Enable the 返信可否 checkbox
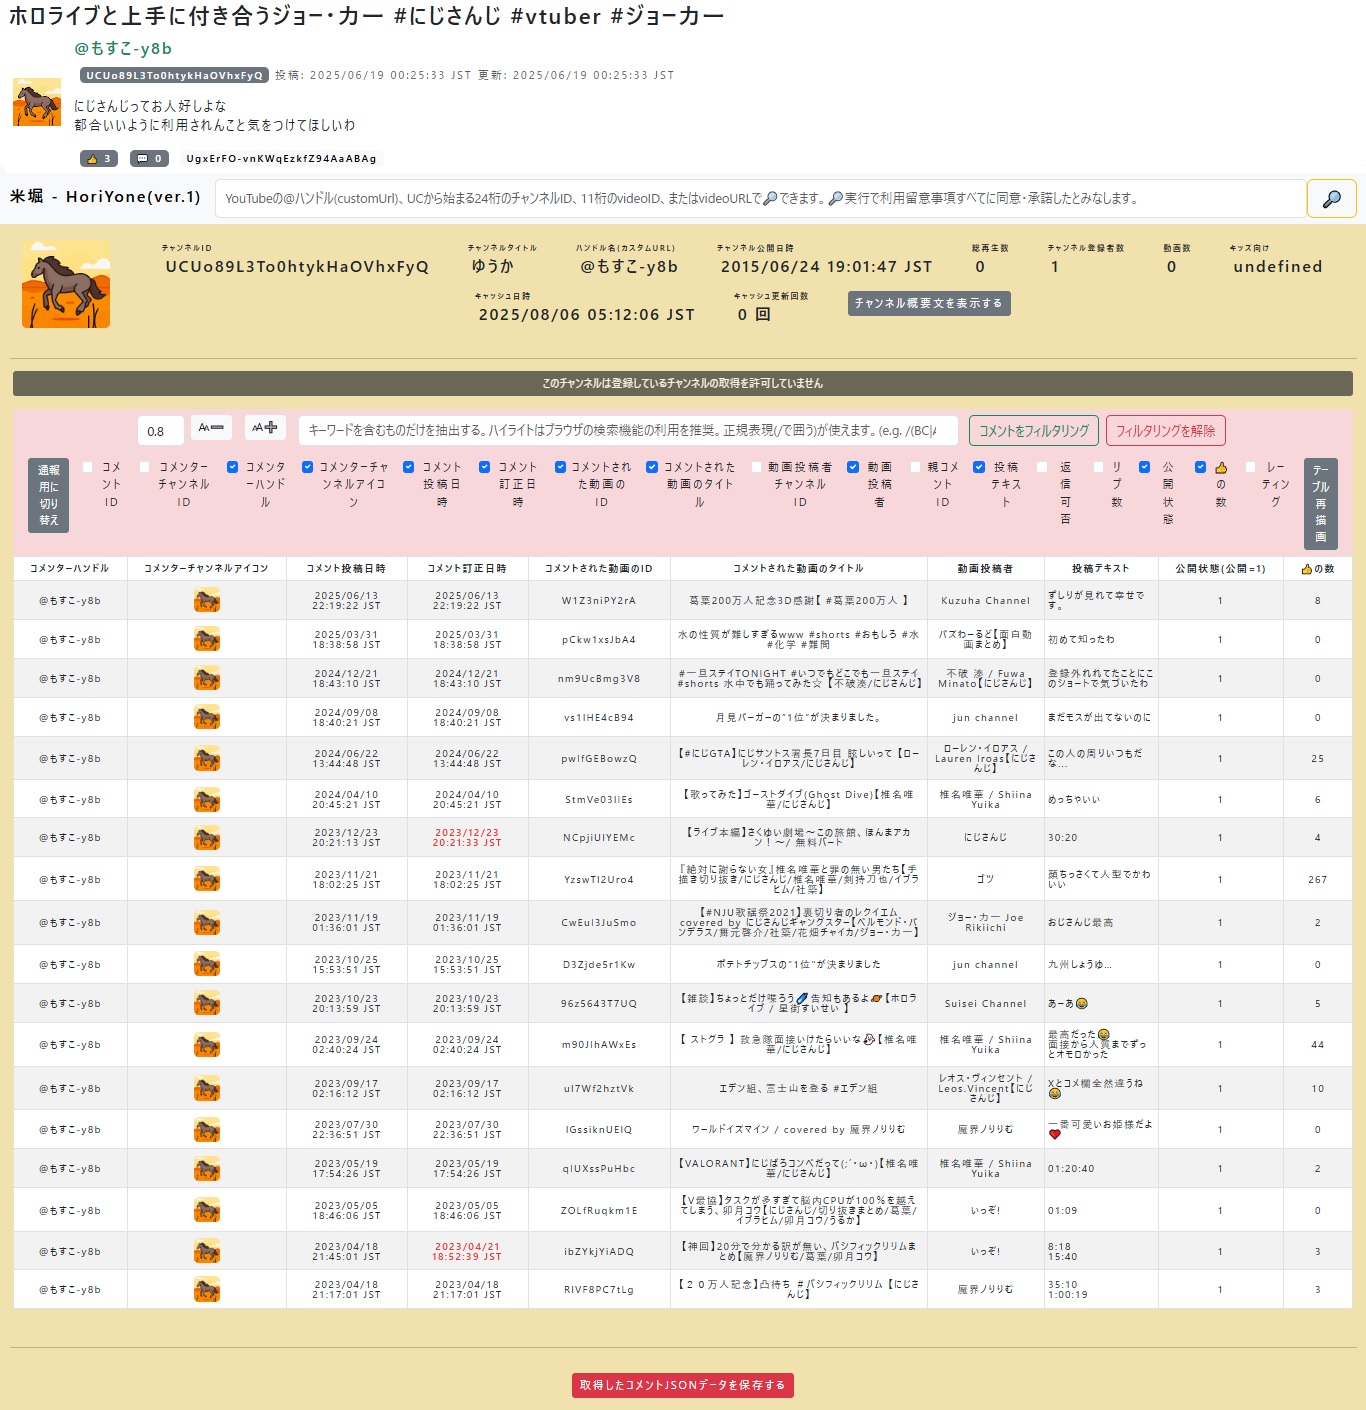 coord(1043,467)
